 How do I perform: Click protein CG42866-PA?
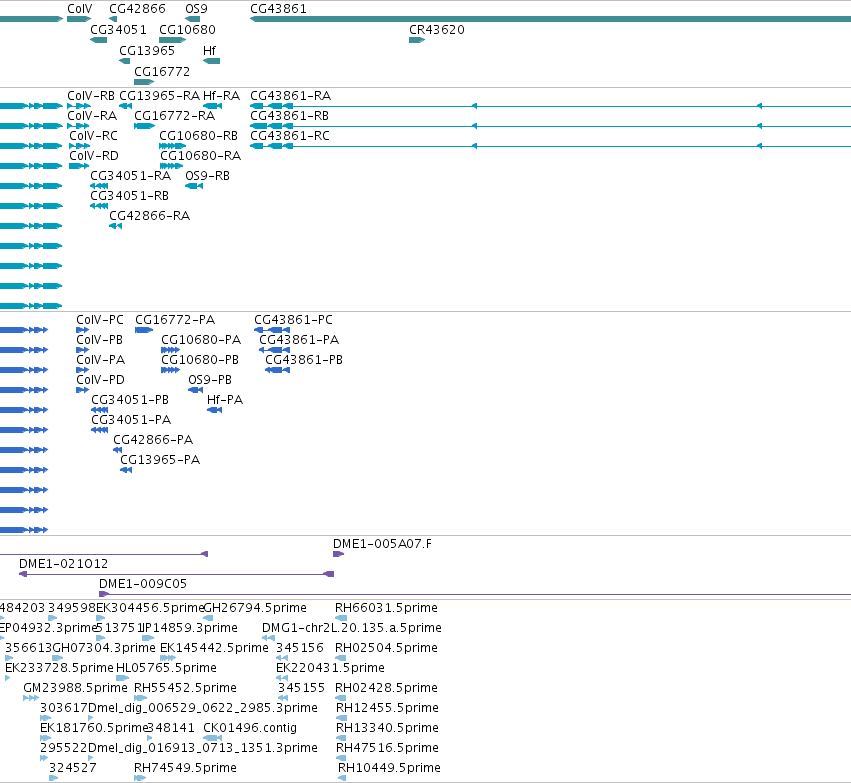(117, 450)
